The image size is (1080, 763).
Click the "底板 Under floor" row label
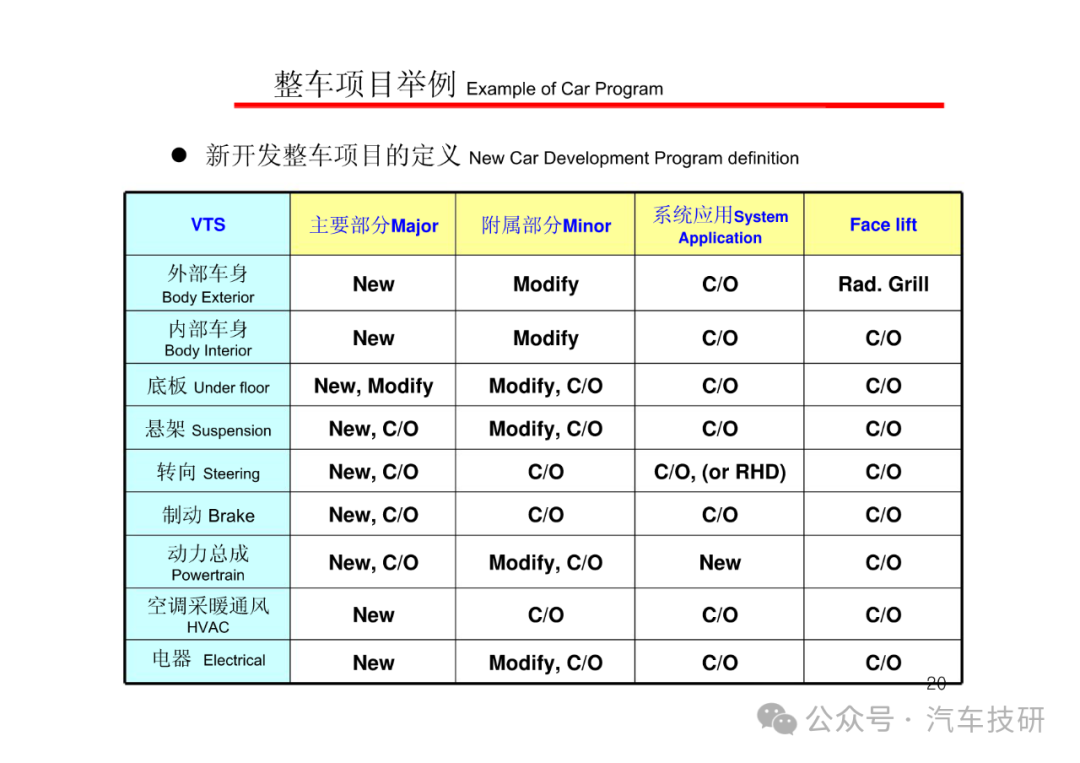point(208,386)
